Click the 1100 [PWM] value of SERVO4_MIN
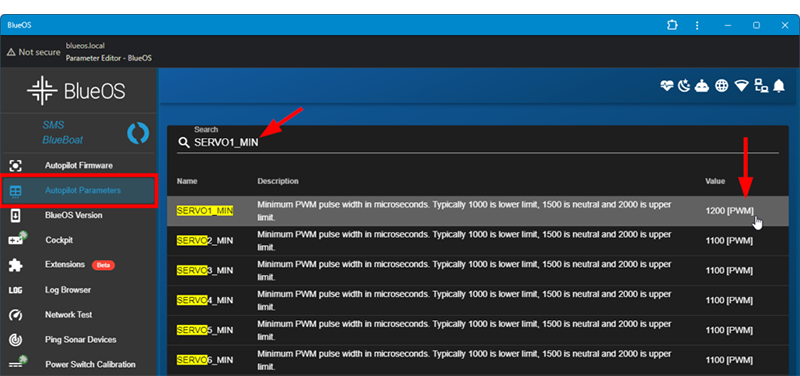 (729, 301)
